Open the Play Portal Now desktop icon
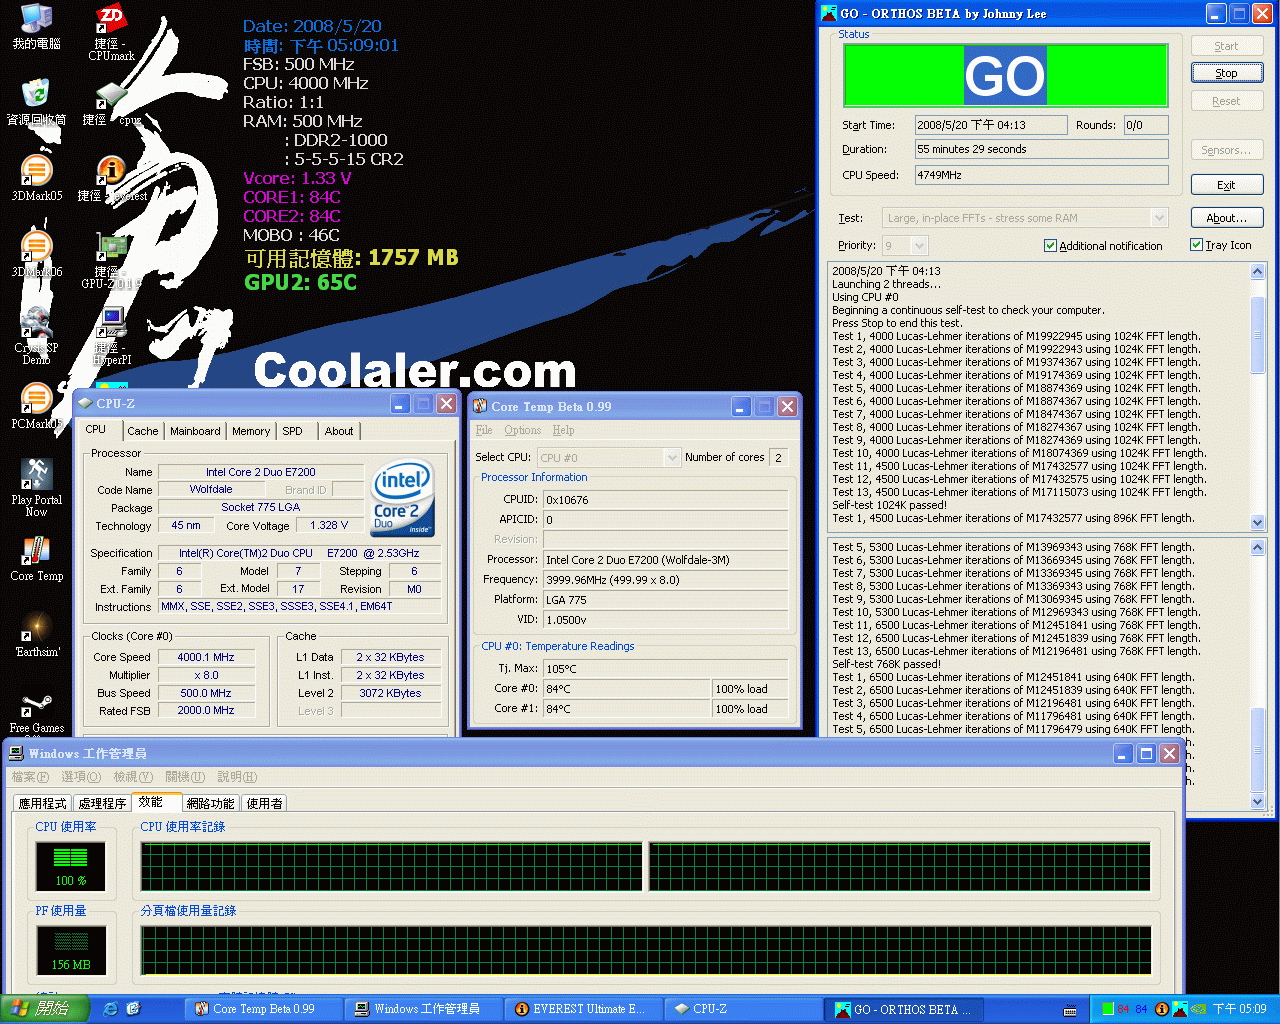Screen dimensions: 1280x1024 [36, 487]
